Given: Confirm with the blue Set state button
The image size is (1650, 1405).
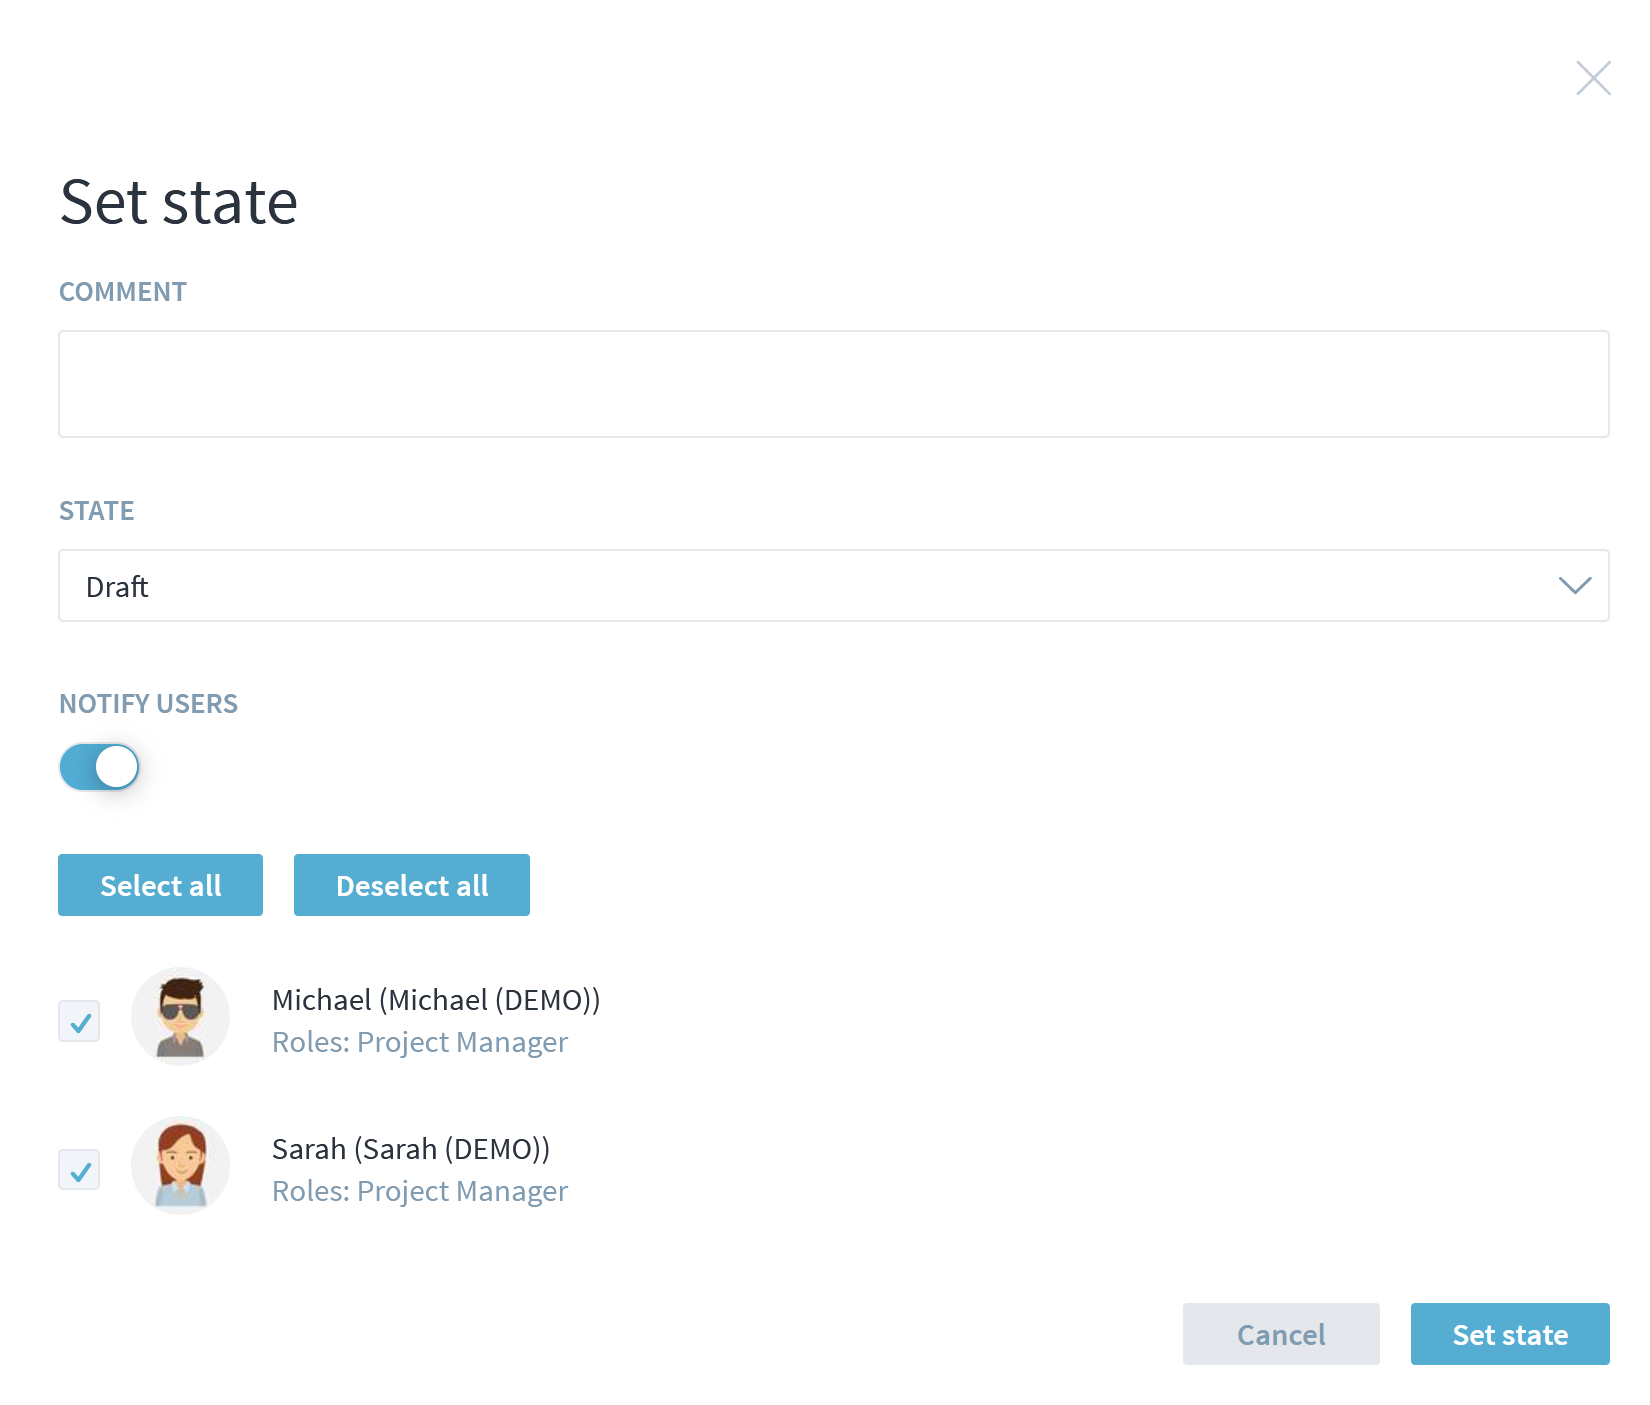Looking at the screenshot, I should tap(1510, 1334).
